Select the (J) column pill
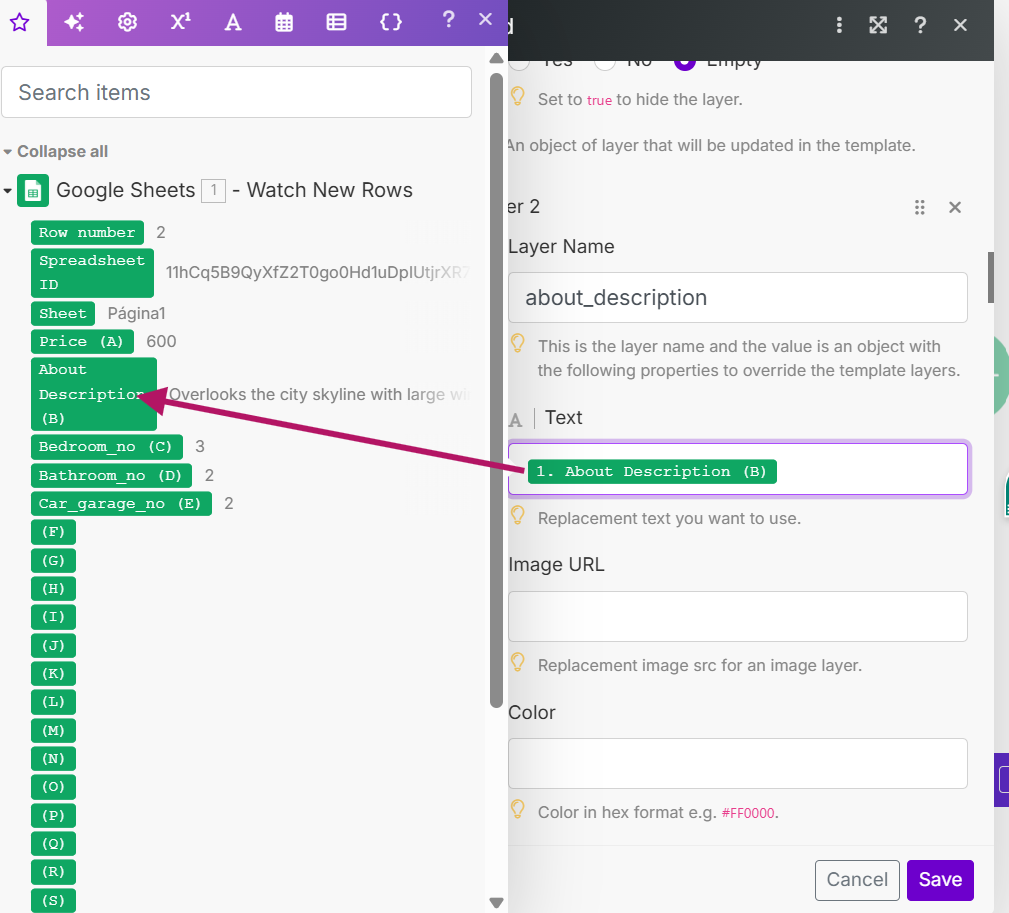1009x913 pixels. click(53, 645)
